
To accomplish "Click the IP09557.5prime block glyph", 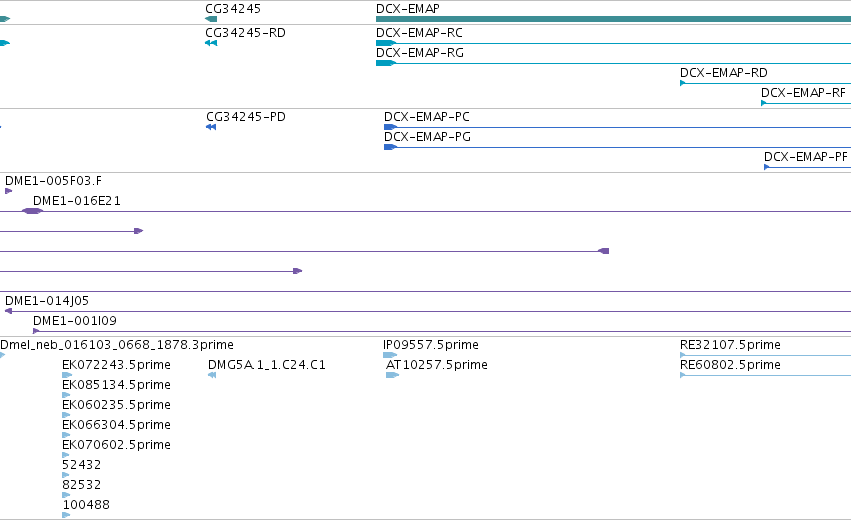I will tap(390, 355).
